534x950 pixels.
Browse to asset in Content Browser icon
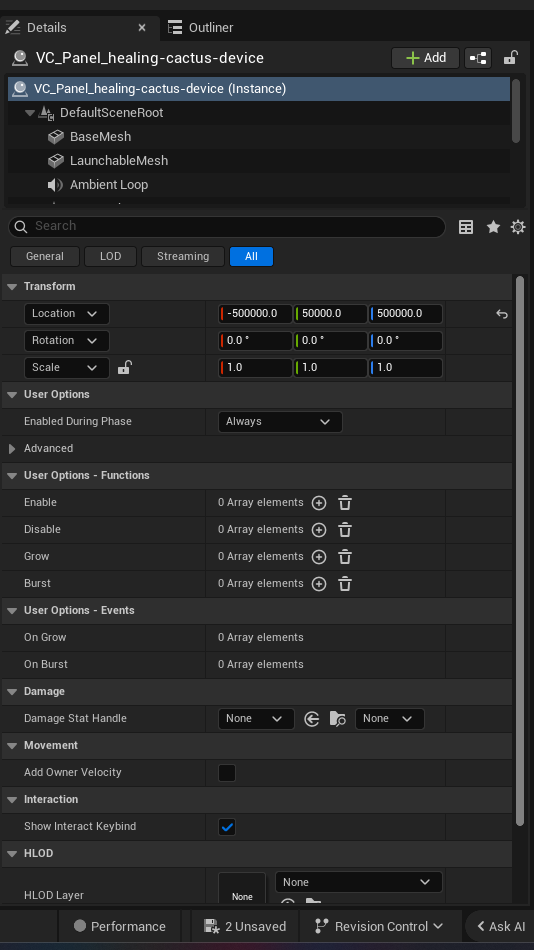[x=338, y=719]
